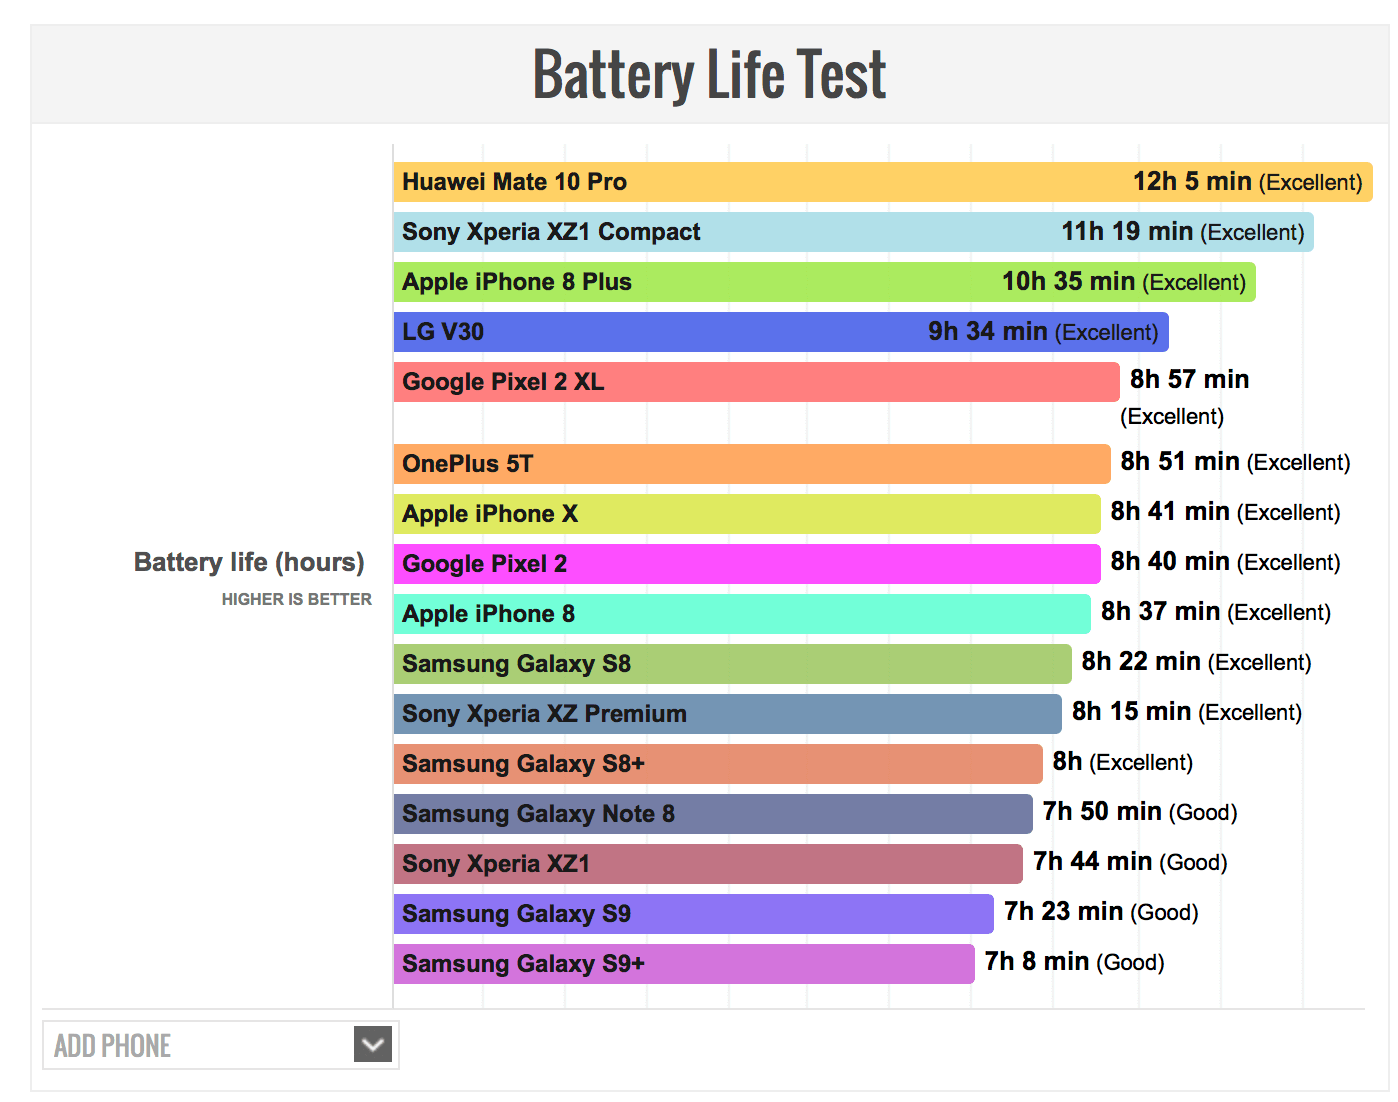Click the Apple iPhone X bar
Viewport: 1398px width, 1102px height.
pos(746,514)
